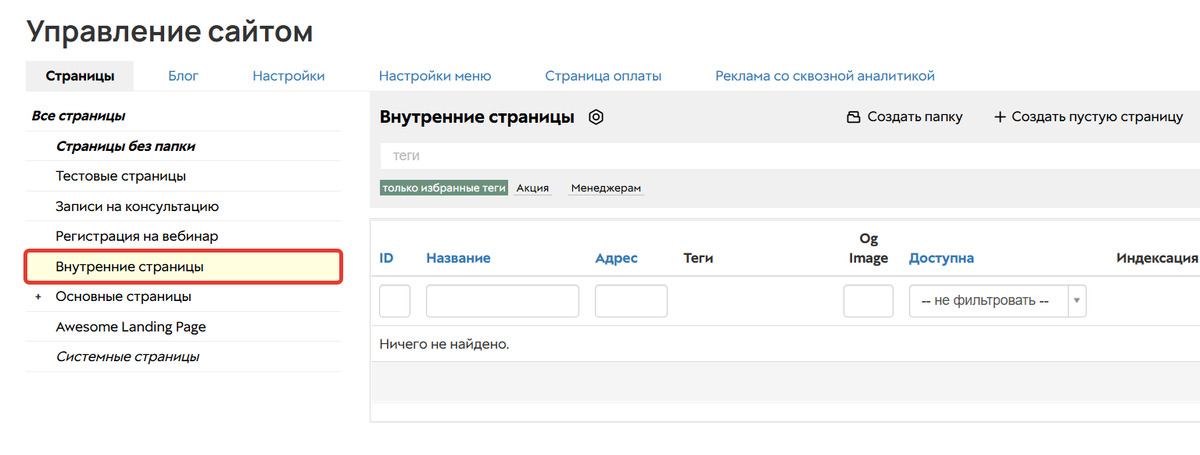This screenshot has height=455, width=1200.
Task: Go to the Настройки tab
Action: coord(289,76)
